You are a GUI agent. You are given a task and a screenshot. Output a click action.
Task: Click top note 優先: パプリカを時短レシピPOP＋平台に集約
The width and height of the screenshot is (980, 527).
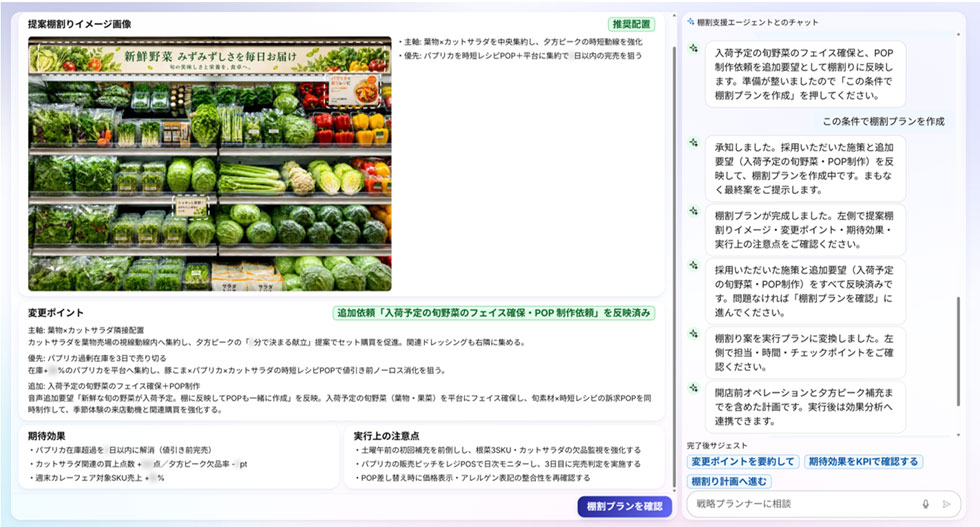pyautogui.click(x=521, y=56)
